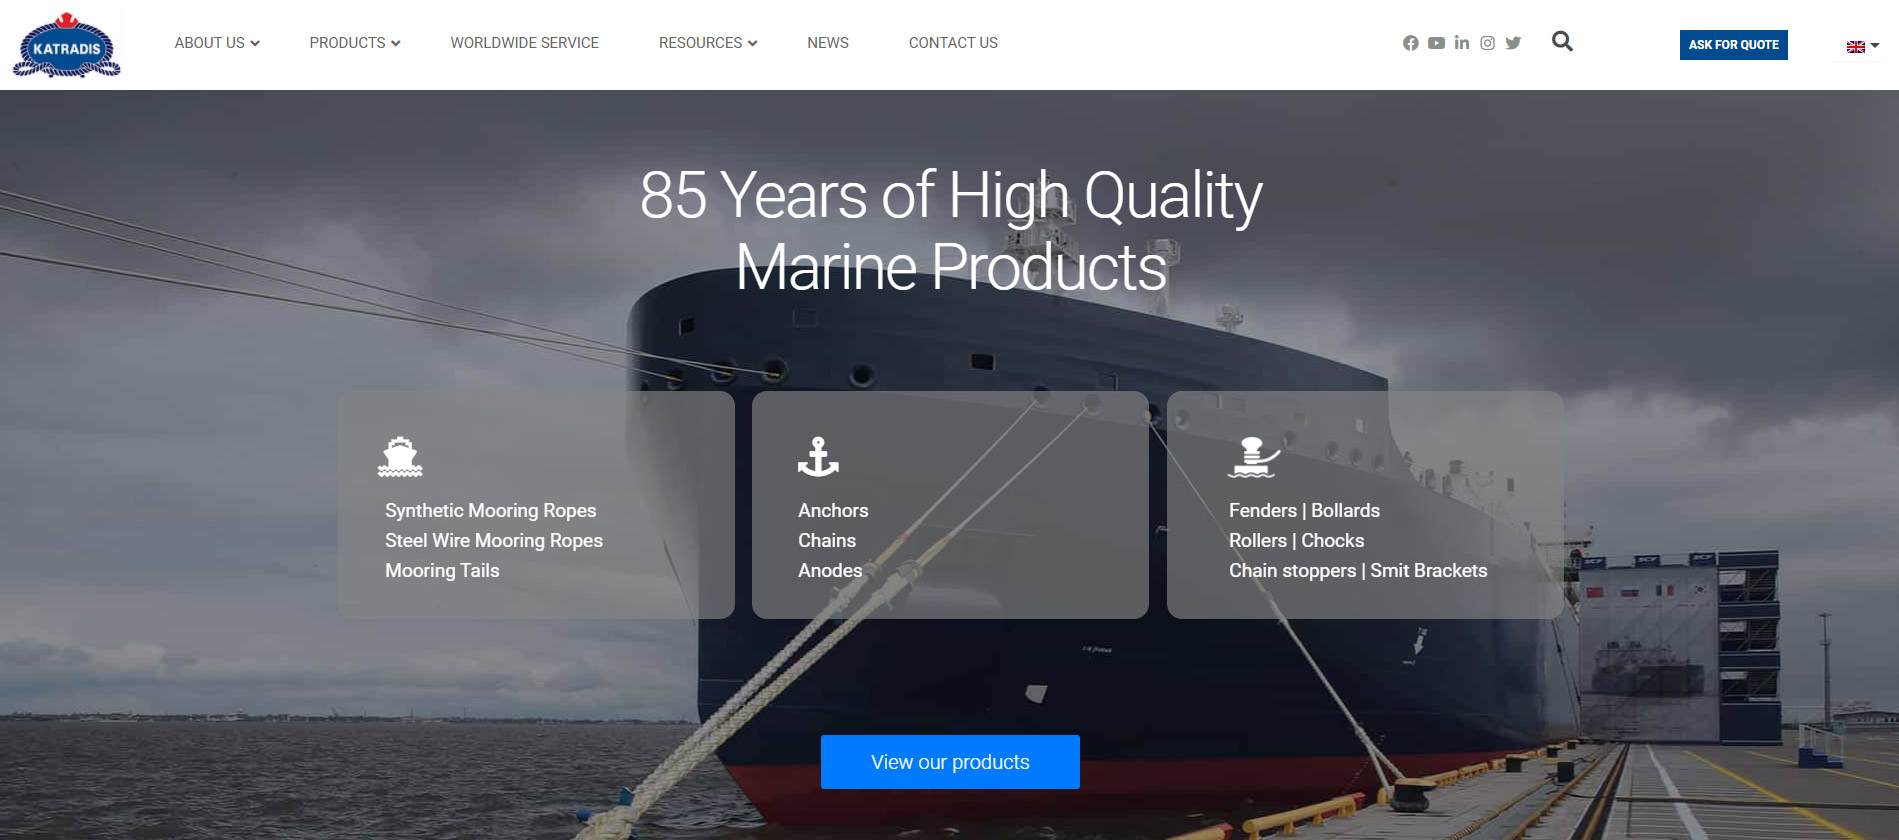This screenshot has height=840, width=1899.
Task: Click the Ask For Quote button
Action: 1733,45
